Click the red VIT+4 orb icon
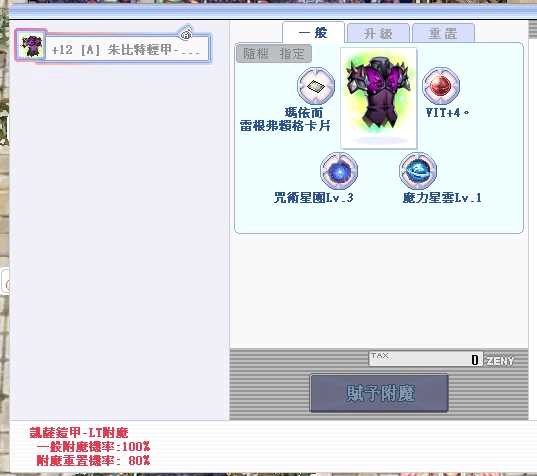The image size is (537, 476). click(441, 86)
